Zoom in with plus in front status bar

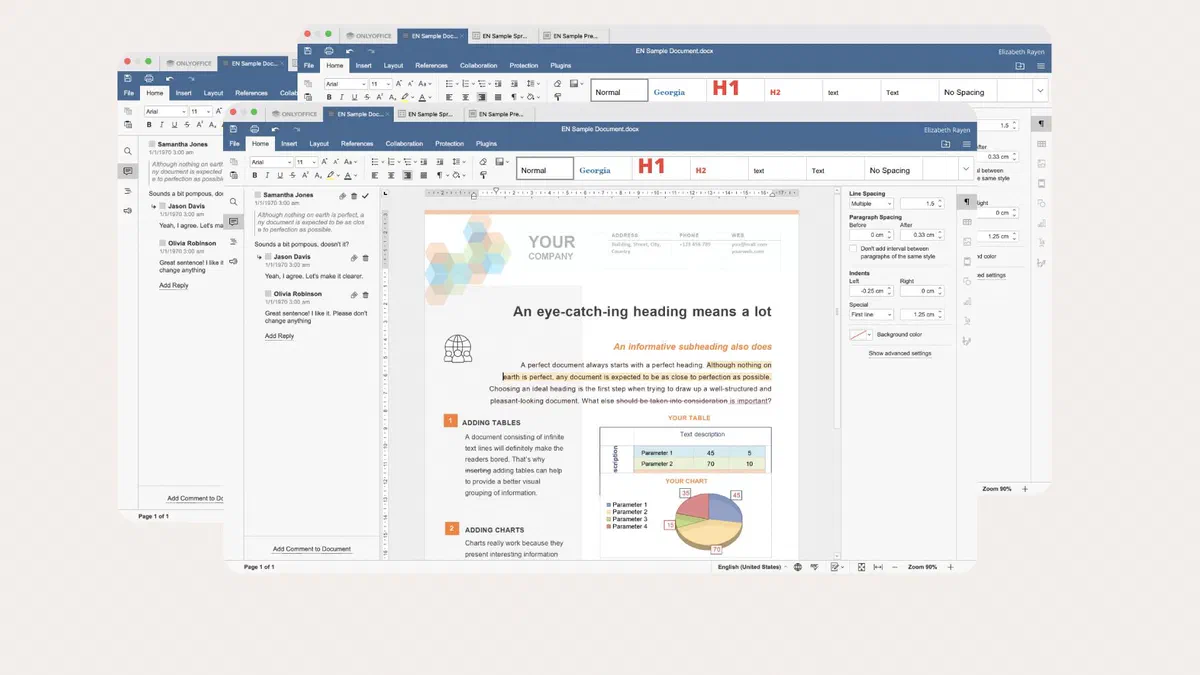(950, 567)
